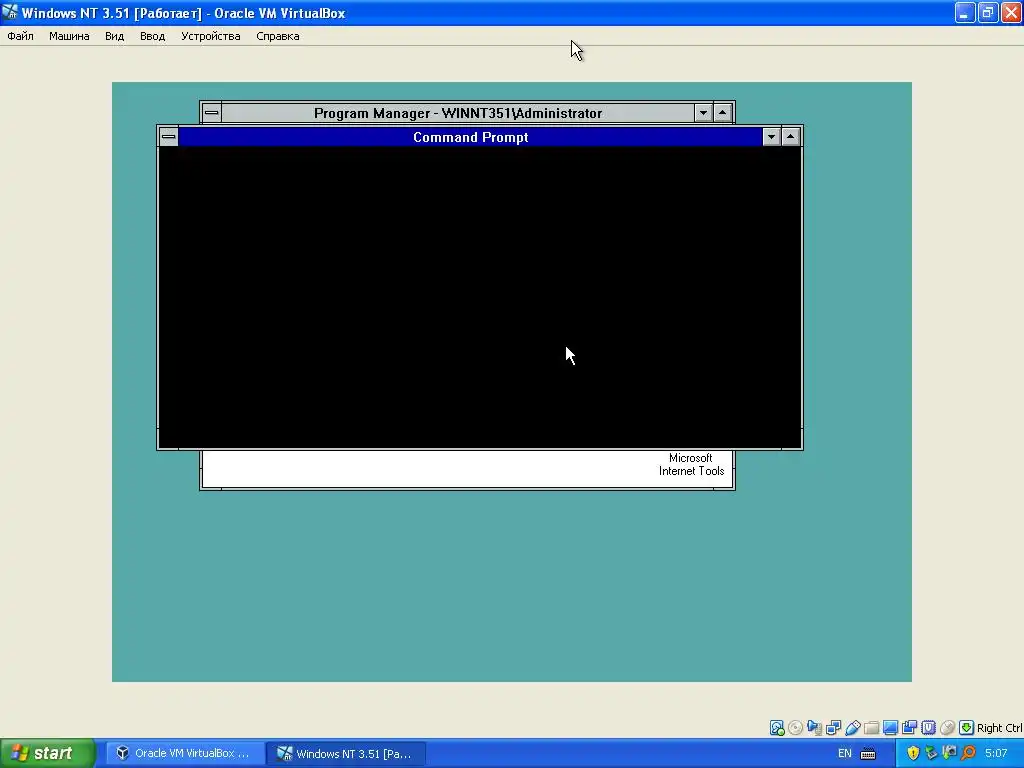Click the CPU virtualization status icon
1024x768 pixels.
928,728
